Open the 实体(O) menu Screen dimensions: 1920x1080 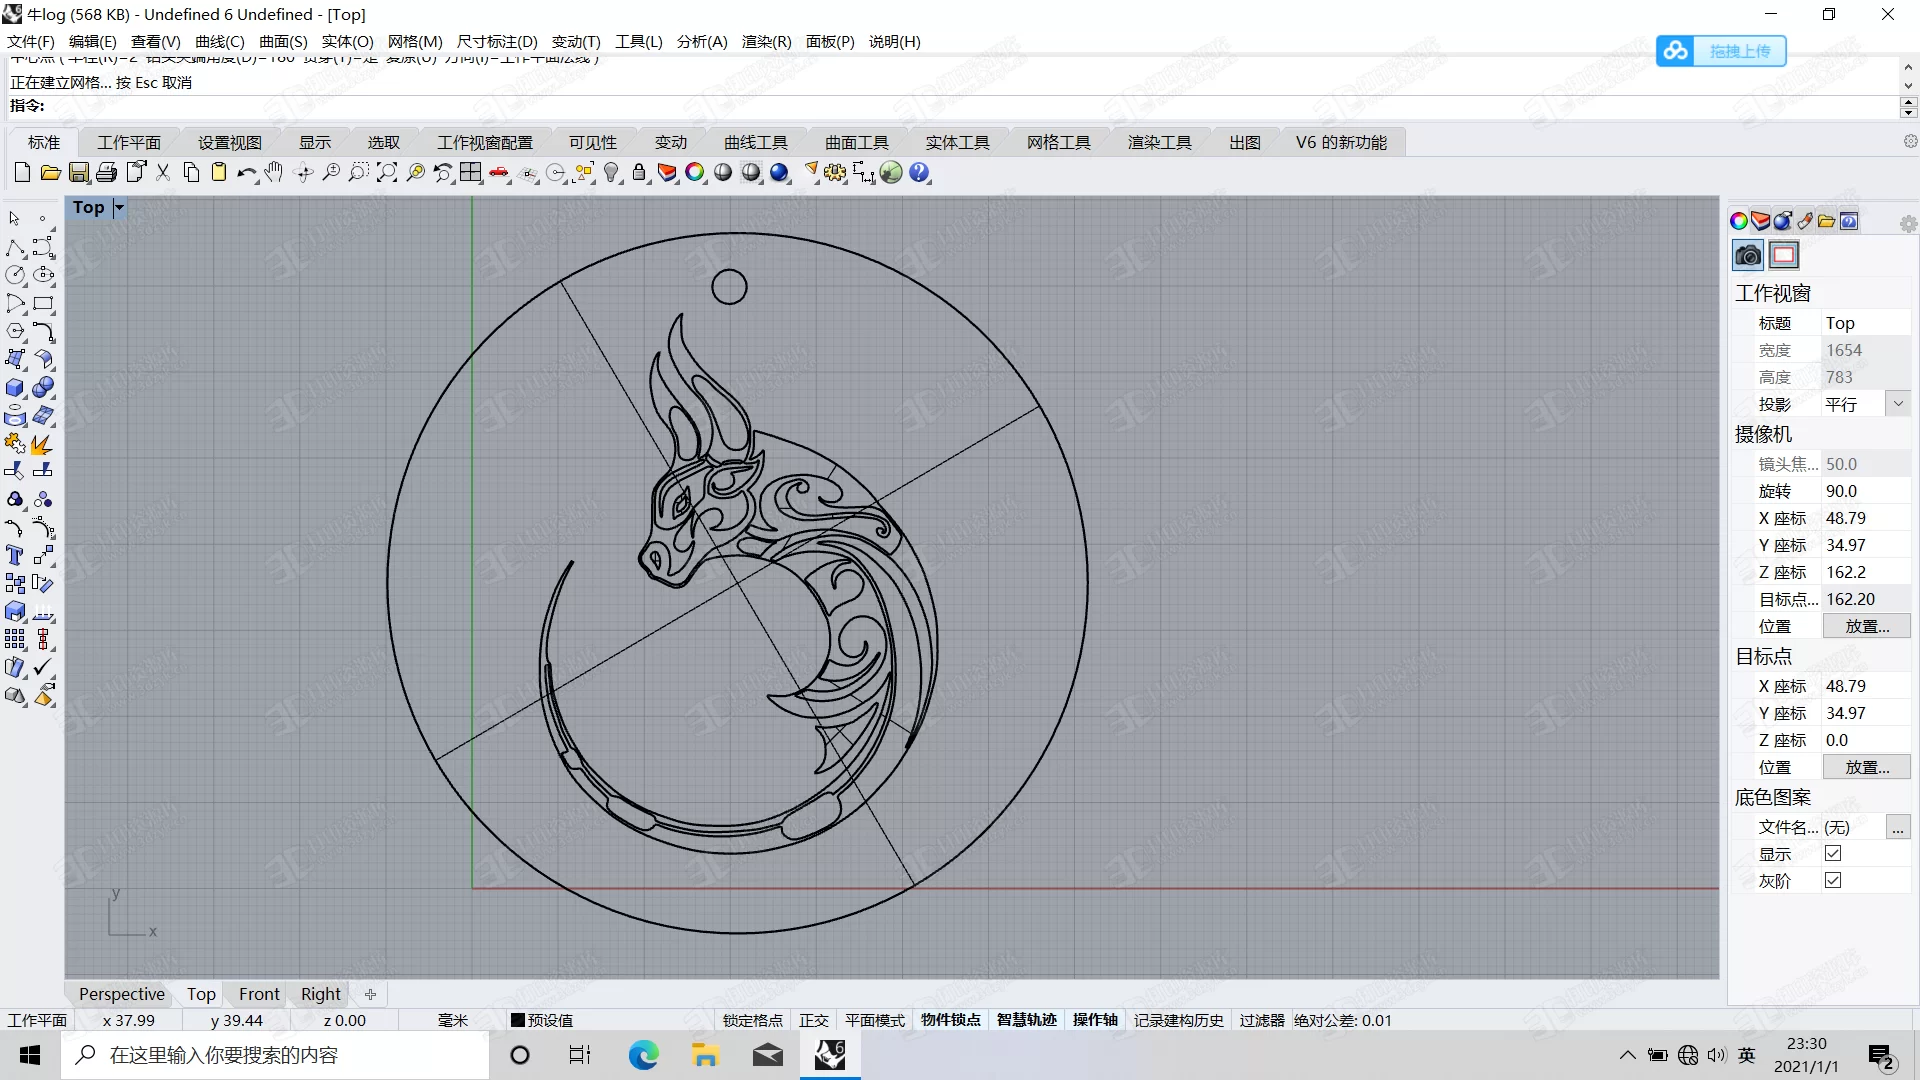click(x=347, y=41)
